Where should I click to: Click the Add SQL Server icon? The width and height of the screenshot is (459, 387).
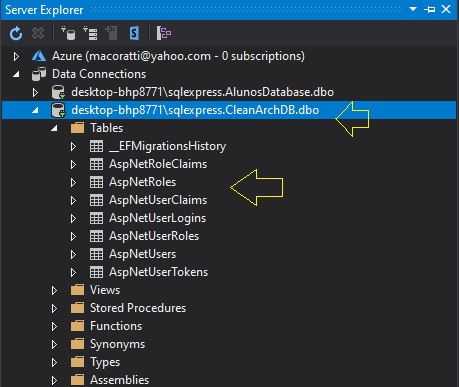[112, 33]
